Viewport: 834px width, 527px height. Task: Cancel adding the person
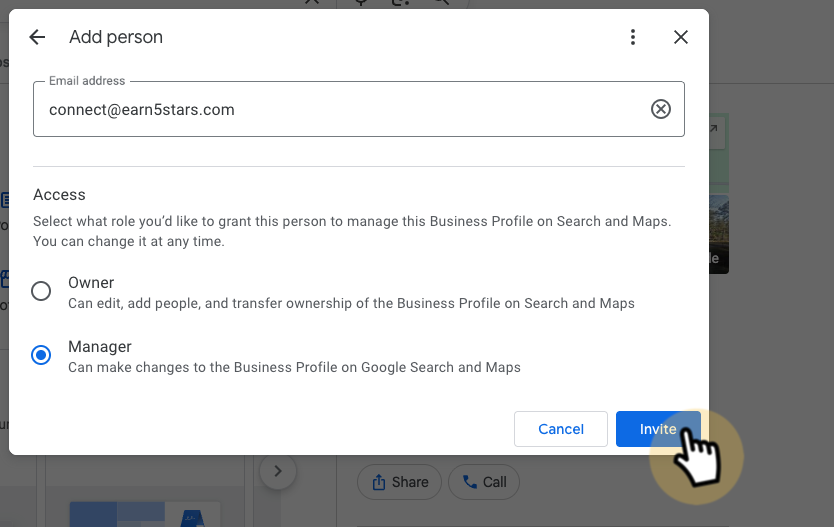(561, 429)
